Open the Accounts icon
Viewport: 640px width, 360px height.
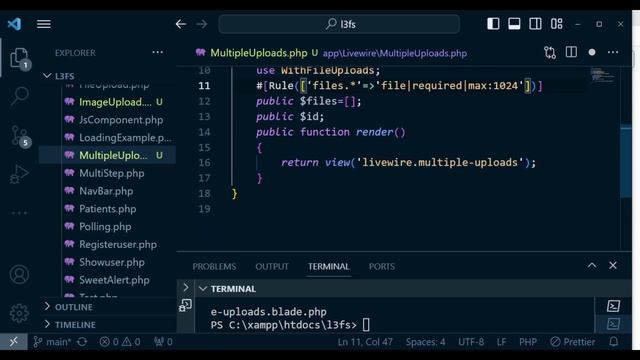tap(19, 274)
